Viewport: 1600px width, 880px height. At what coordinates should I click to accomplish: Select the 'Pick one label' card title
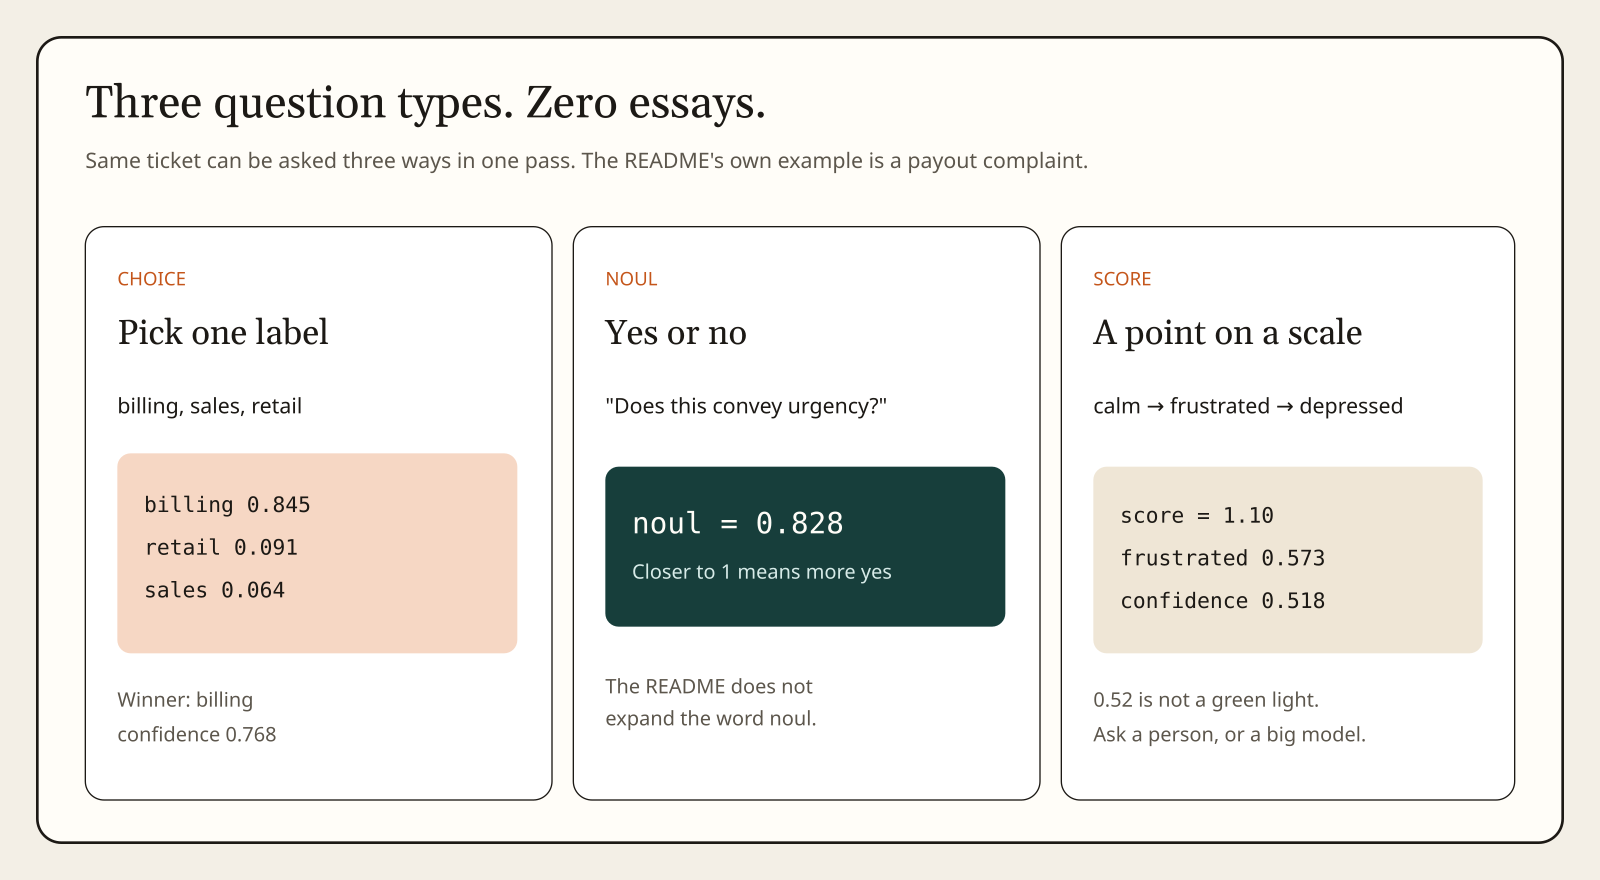[223, 332]
